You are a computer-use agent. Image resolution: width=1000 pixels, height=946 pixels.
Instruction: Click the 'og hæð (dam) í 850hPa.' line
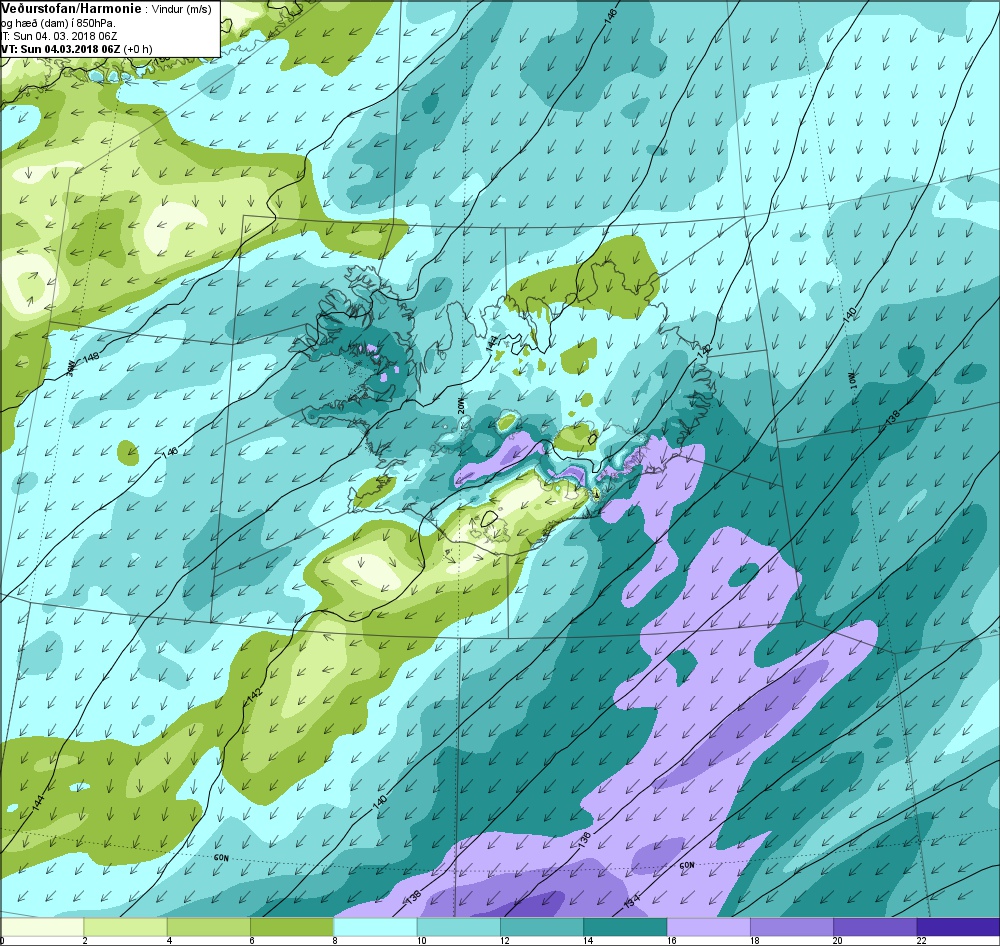point(59,24)
